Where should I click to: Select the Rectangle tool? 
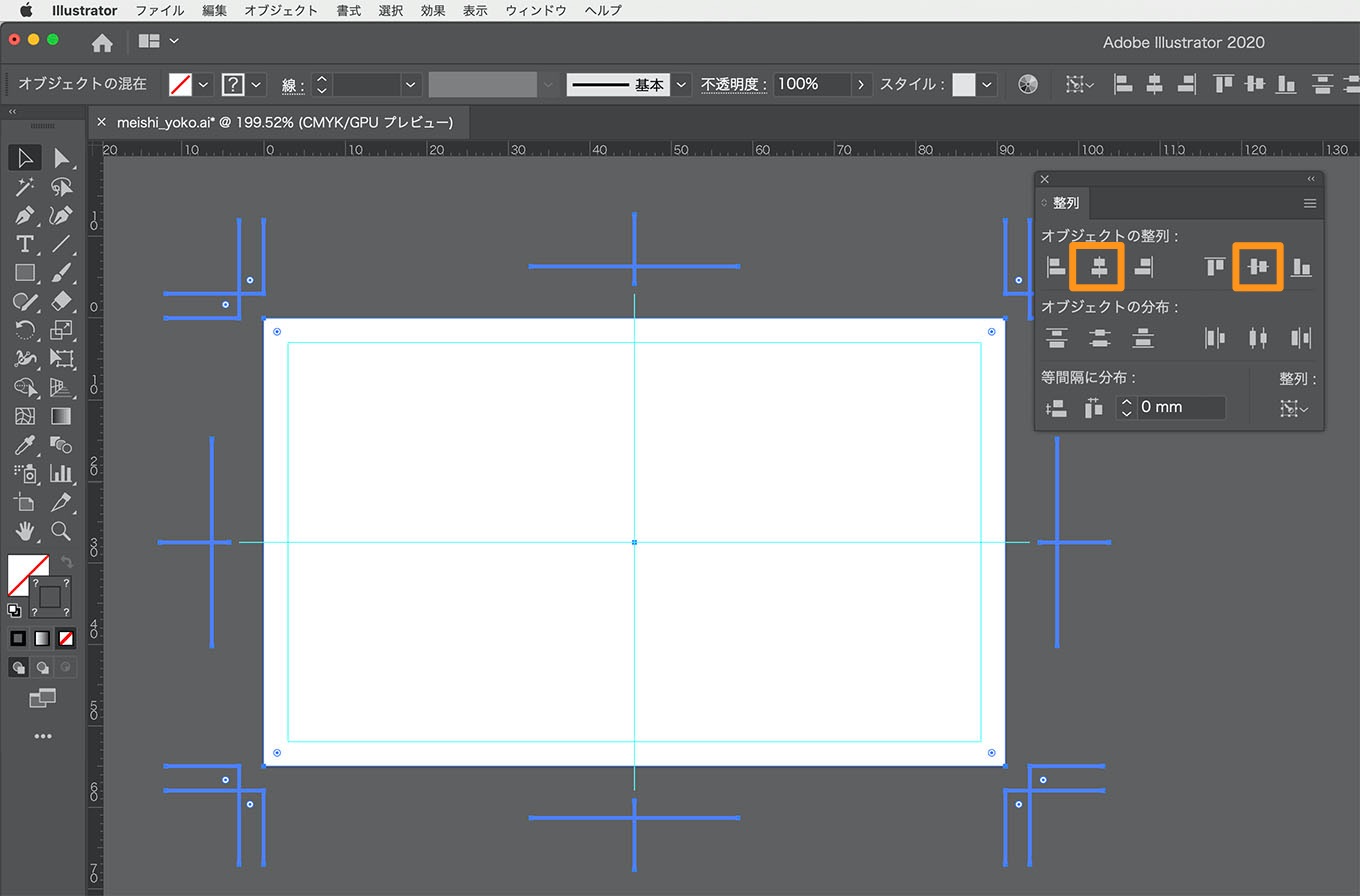tap(25, 273)
